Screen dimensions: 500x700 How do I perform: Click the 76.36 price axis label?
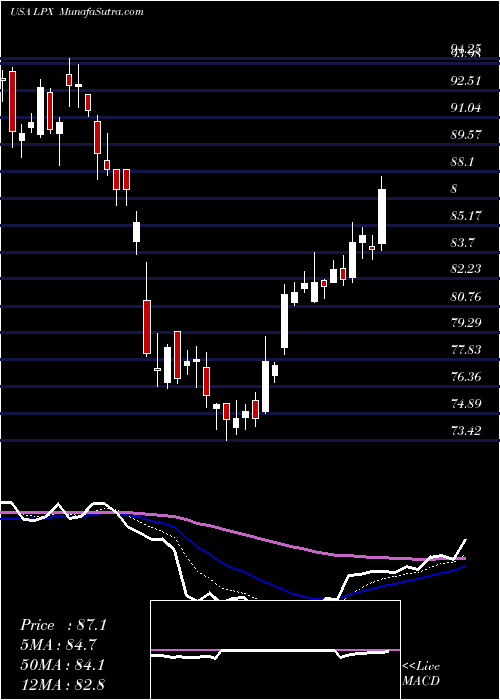pyautogui.click(x=466, y=377)
